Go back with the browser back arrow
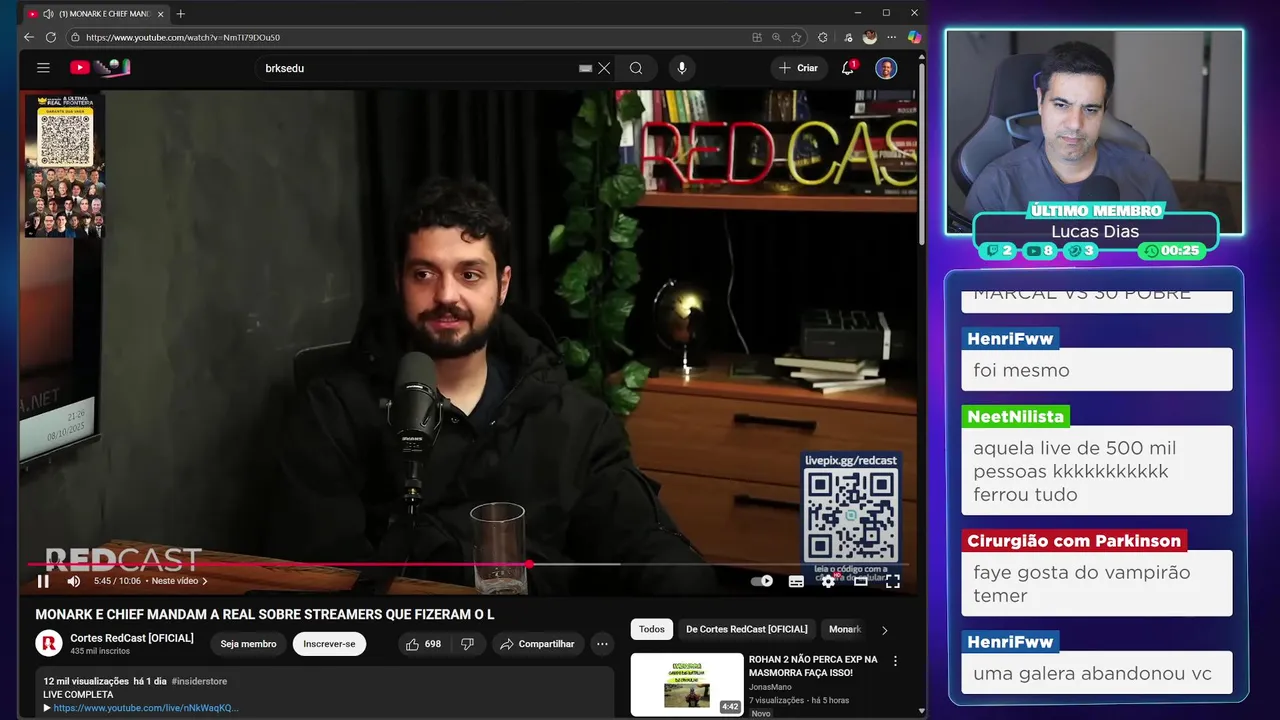This screenshot has height=720, width=1280. click(x=29, y=37)
